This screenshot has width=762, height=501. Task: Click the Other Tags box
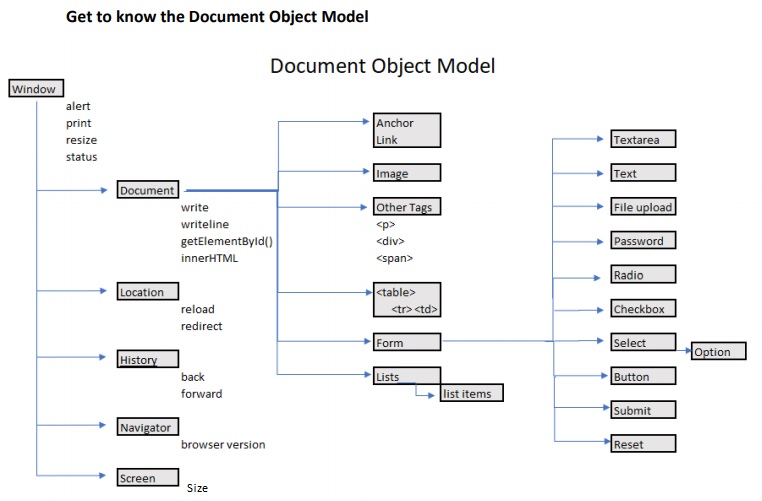point(406,207)
